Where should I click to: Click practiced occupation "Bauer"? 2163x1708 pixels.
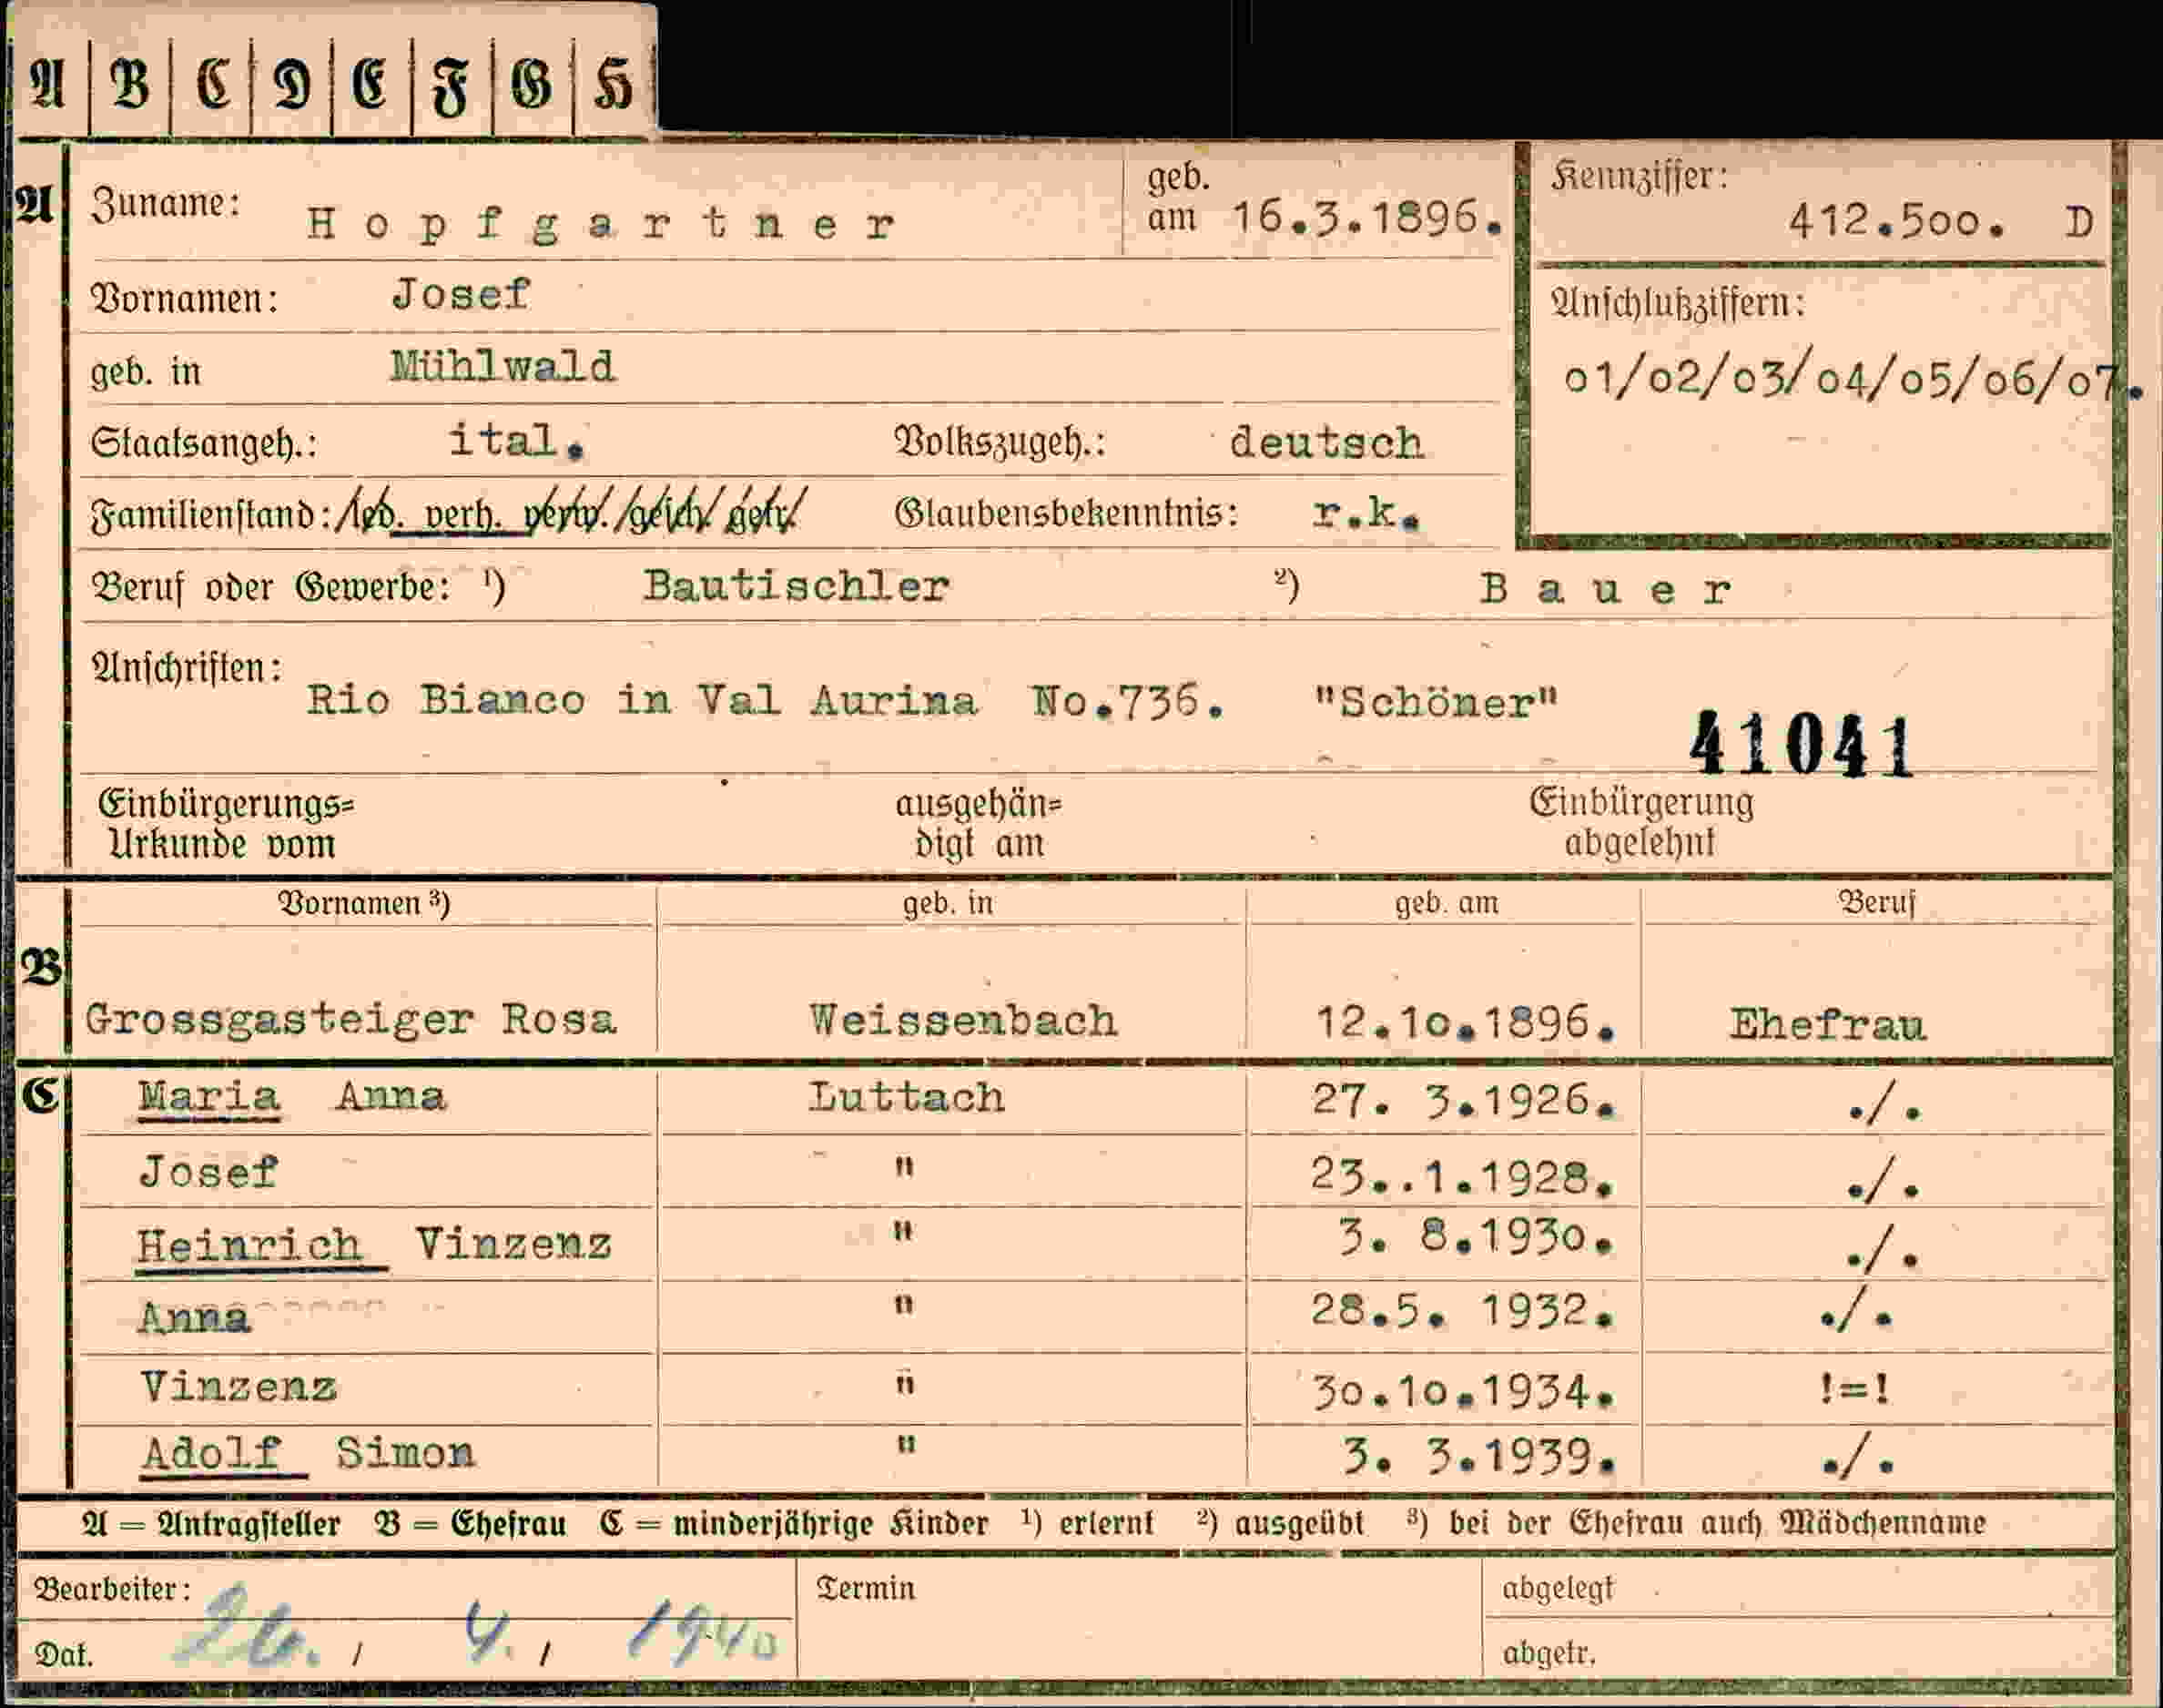coord(1606,589)
